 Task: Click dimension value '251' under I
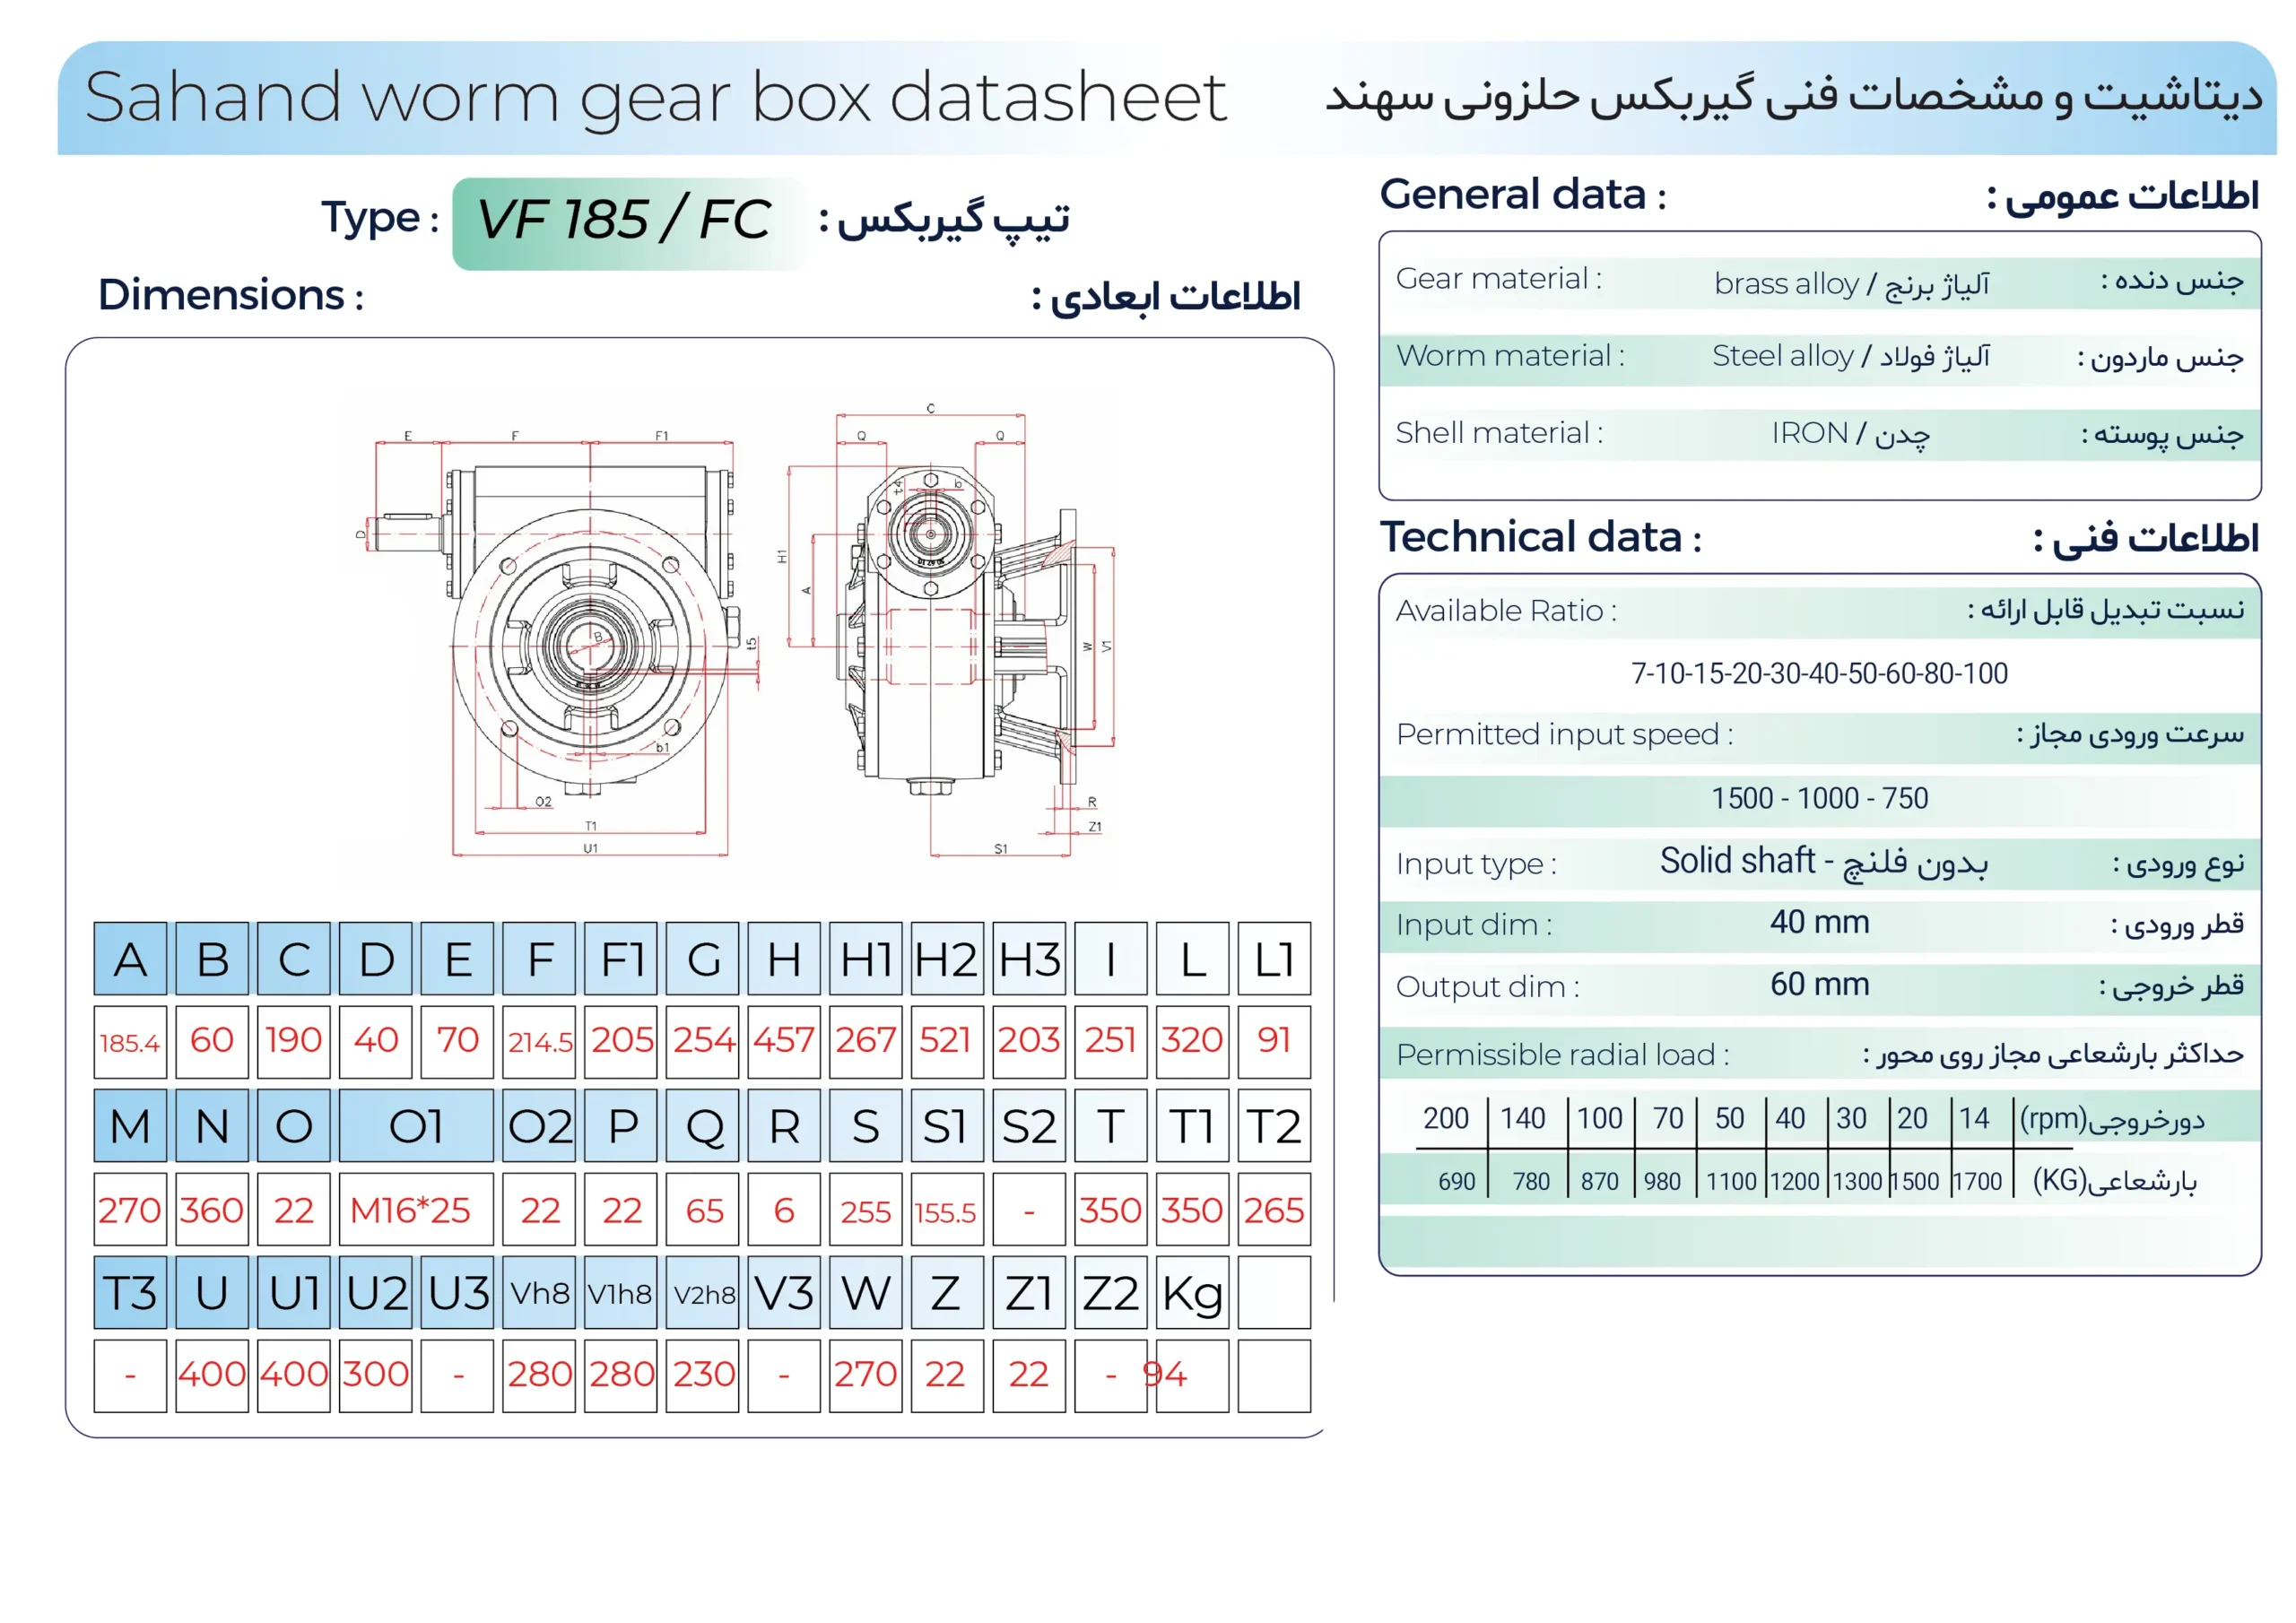click(1110, 1040)
